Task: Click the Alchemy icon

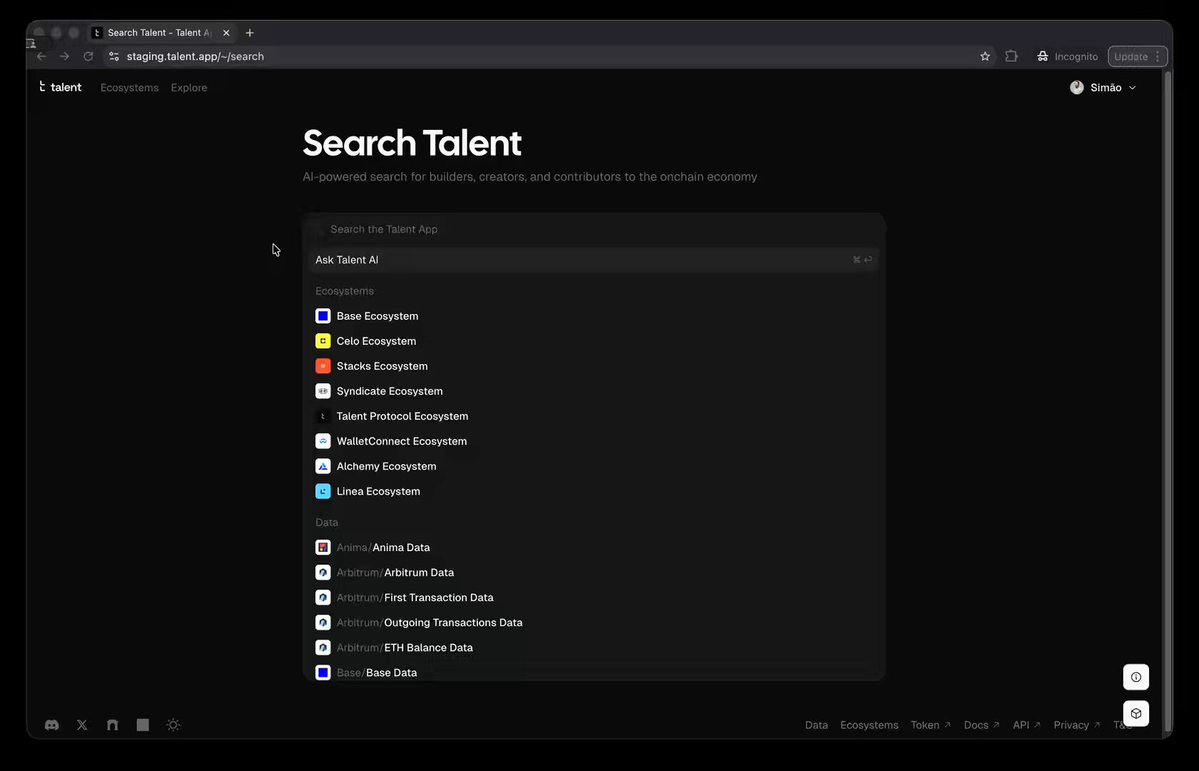Action: tap(323, 466)
